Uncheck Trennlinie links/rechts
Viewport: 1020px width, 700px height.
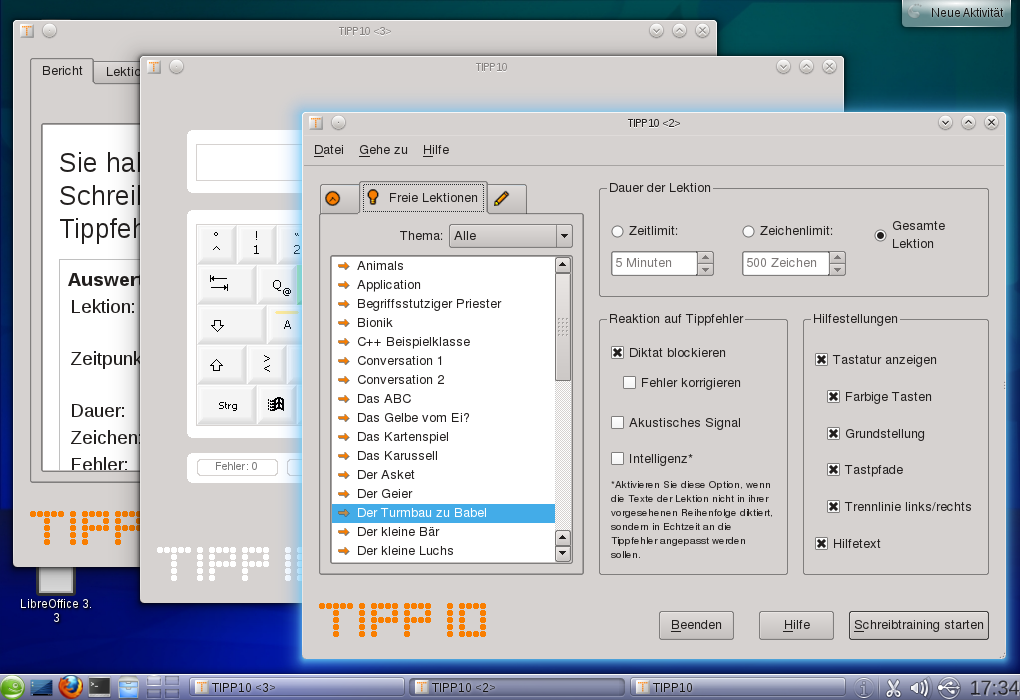click(x=833, y=507)
